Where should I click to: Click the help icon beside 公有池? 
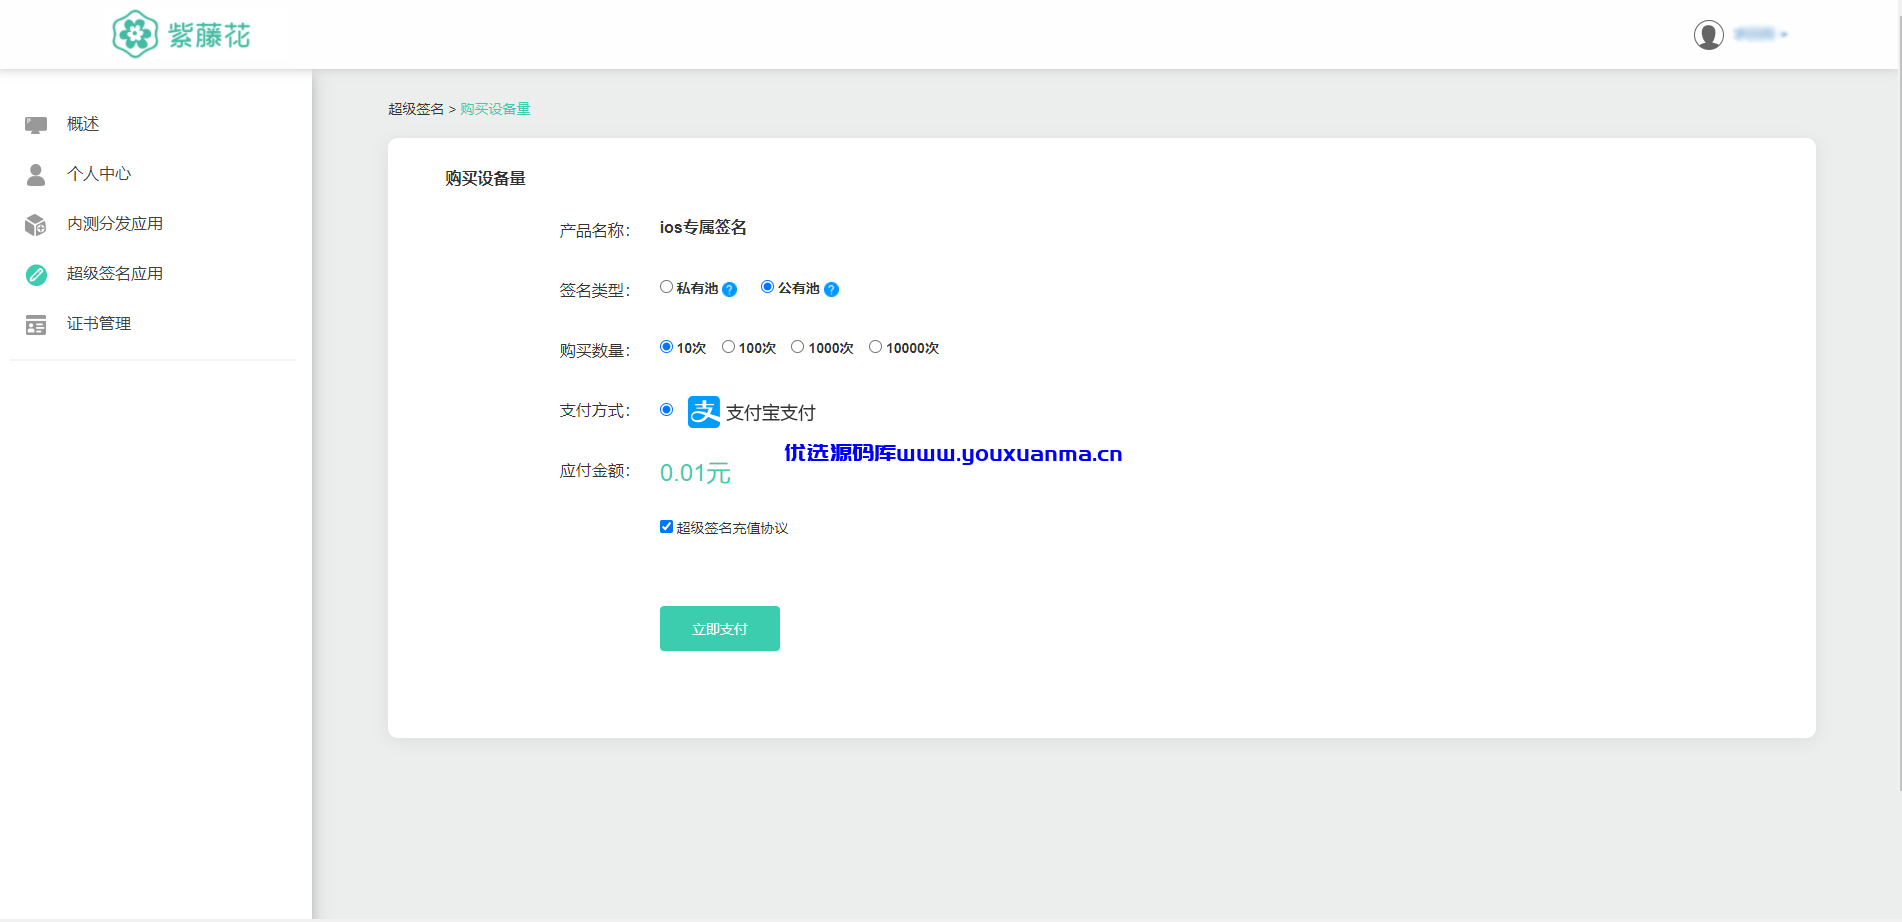point(831,290)
